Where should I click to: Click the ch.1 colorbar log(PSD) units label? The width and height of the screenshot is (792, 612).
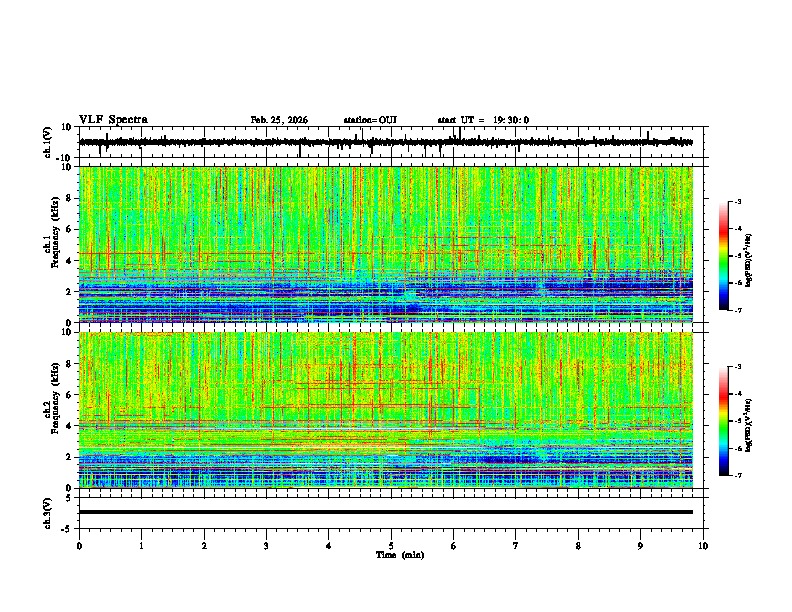pyautogui.click(x=749, y=261)
